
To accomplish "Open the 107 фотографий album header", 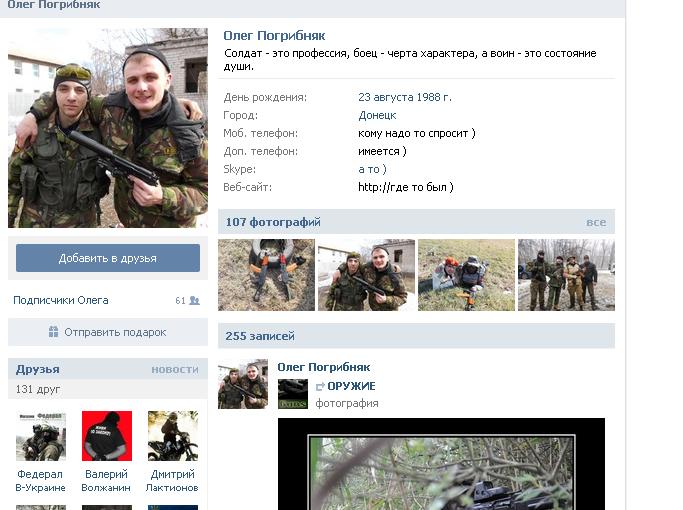I will tap(273, 222).
